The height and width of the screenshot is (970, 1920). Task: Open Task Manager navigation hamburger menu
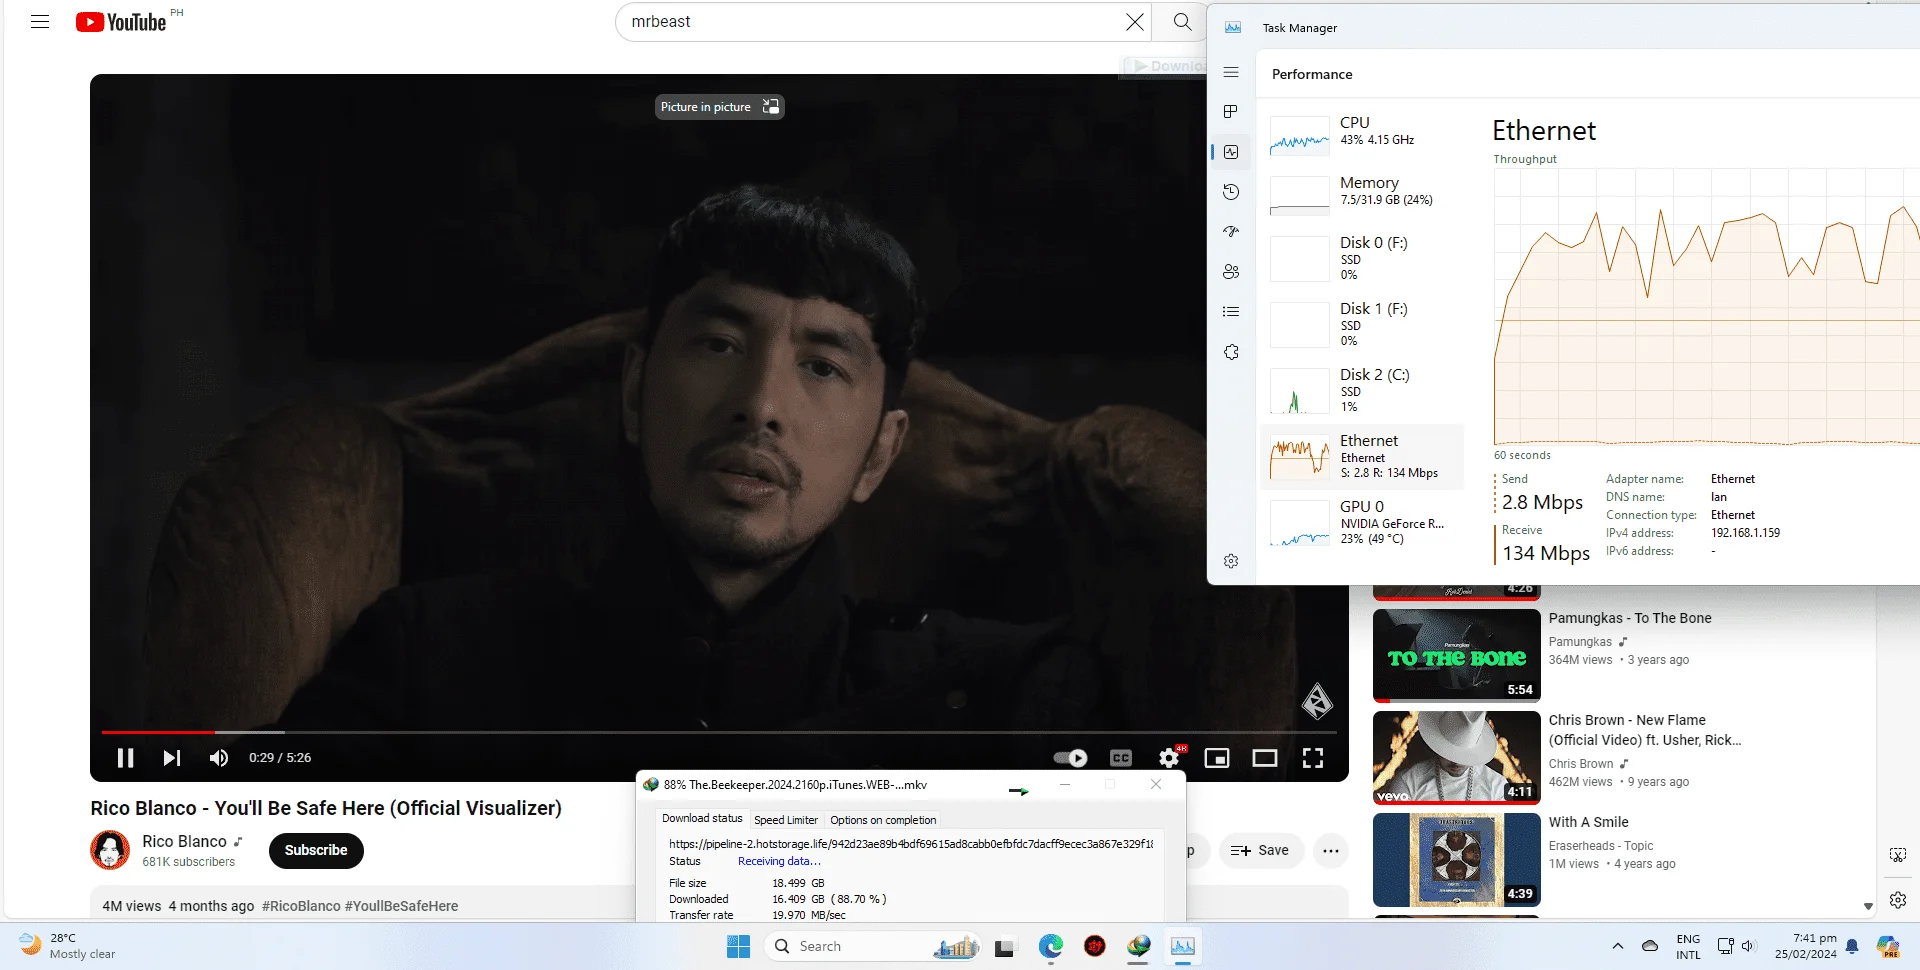click(x=1231, y=72)
